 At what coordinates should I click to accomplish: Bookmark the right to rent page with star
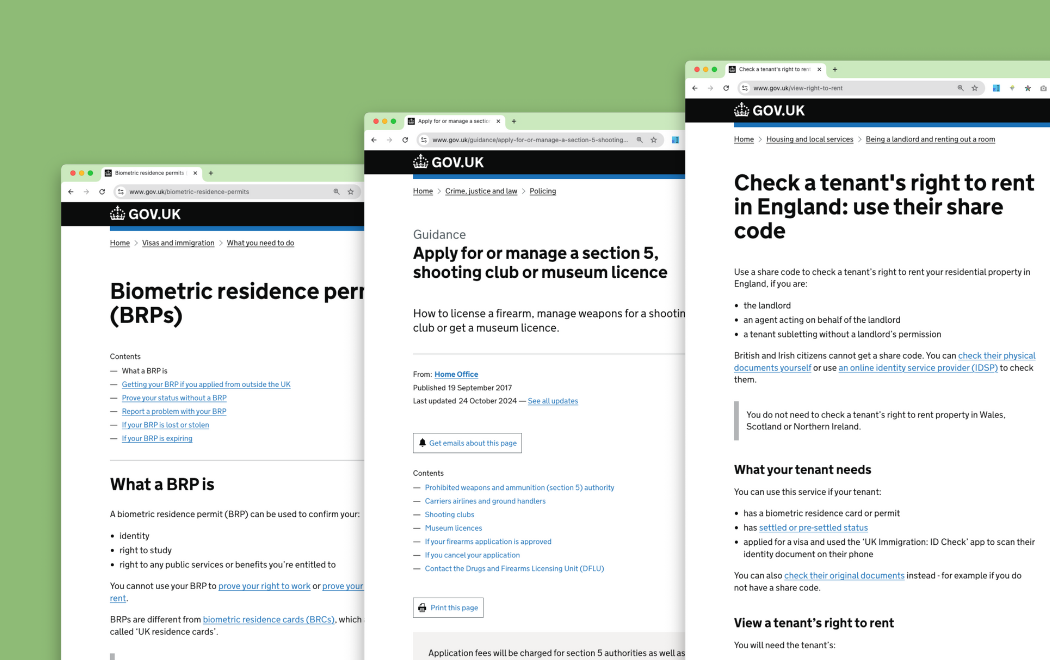tap(975, 88)
